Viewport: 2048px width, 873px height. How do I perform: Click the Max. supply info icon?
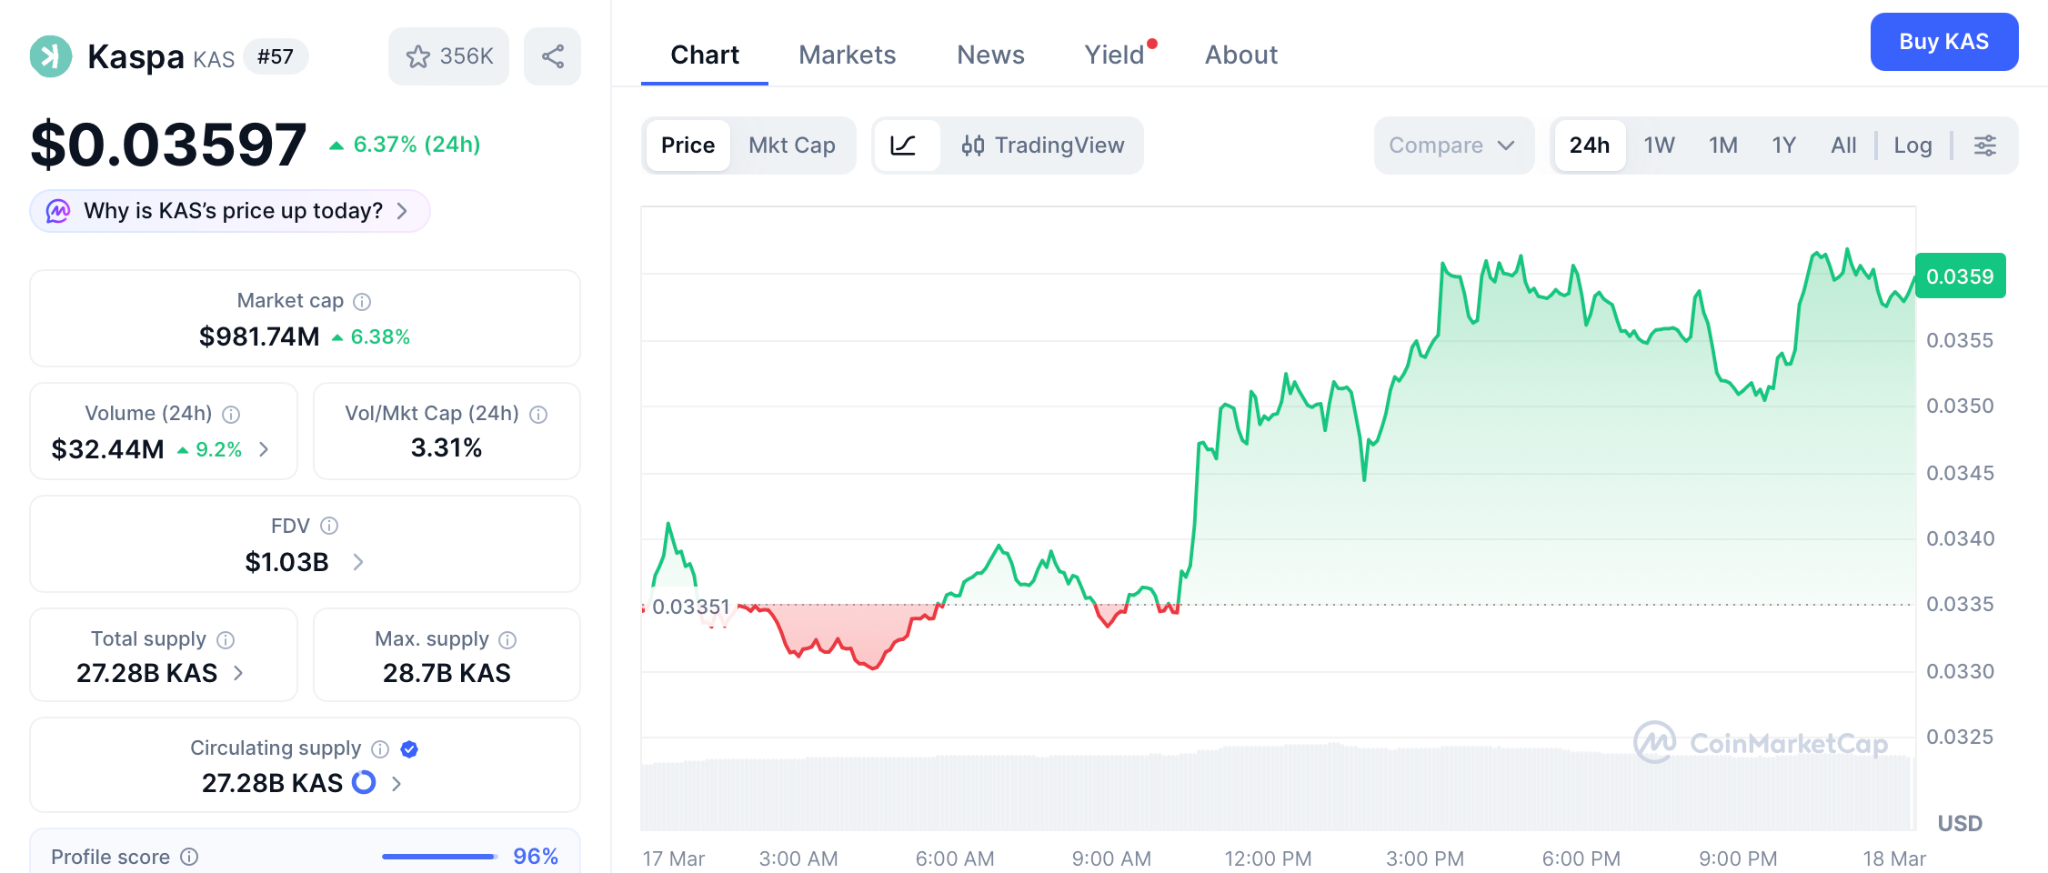tap(508, 640)
